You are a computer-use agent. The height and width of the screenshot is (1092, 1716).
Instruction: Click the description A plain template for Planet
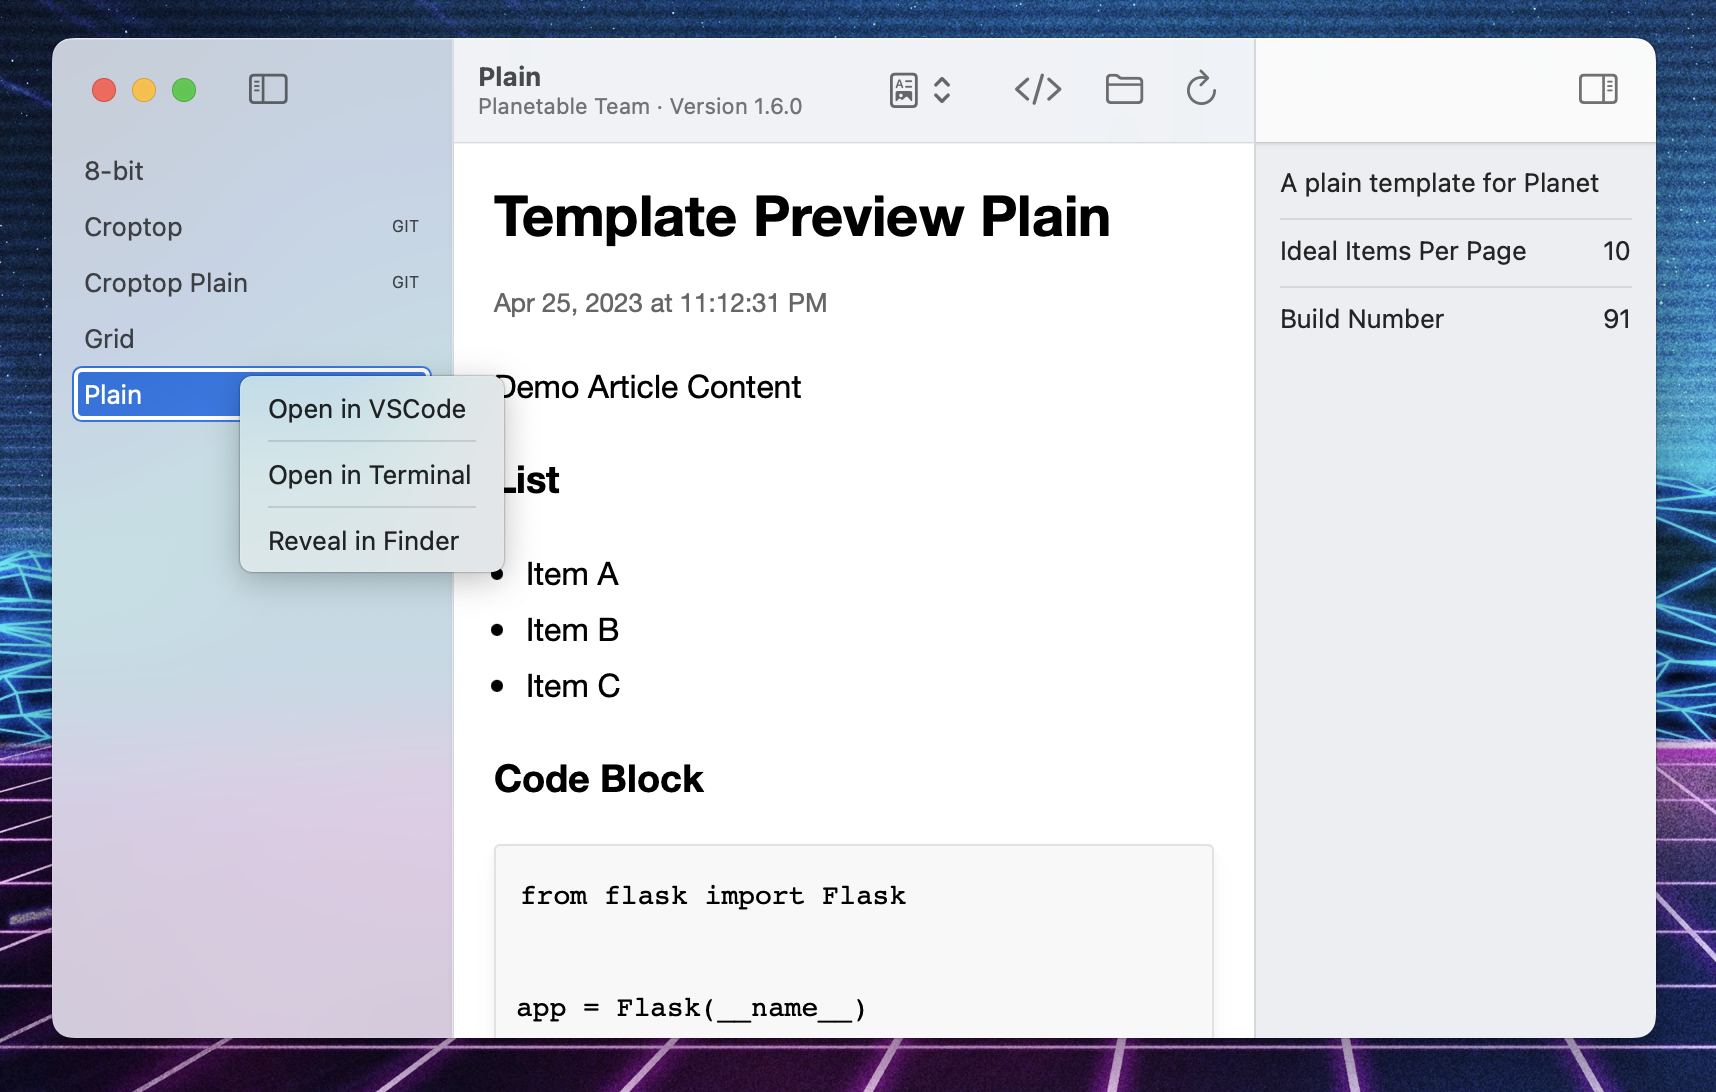click(x=1440, y=183)
